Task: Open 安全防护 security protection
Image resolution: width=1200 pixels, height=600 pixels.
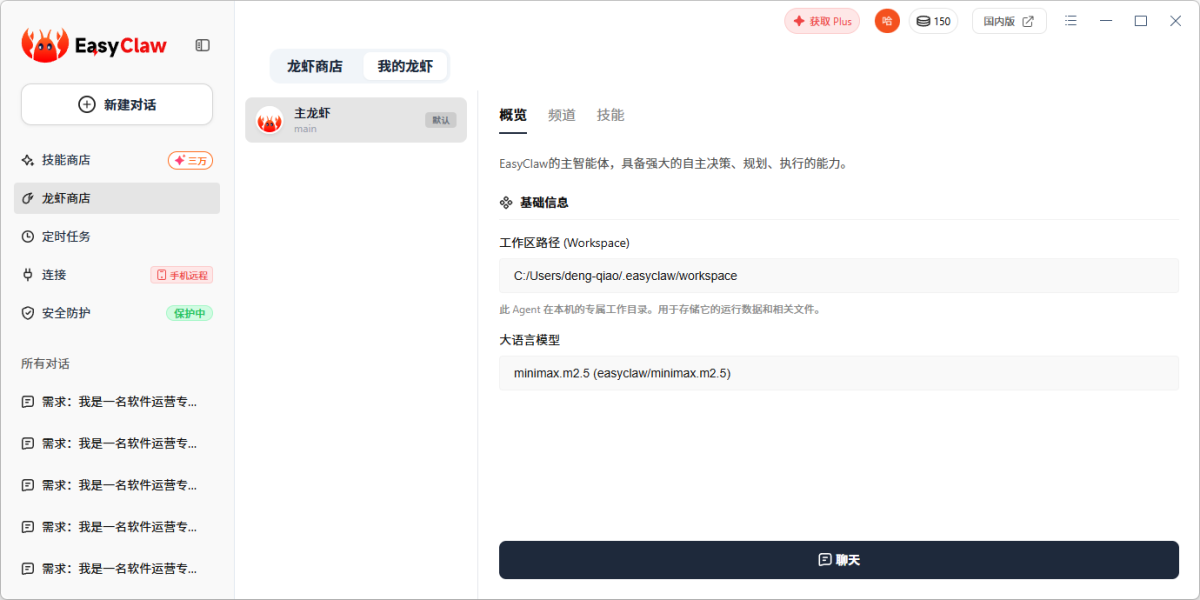Action: pos(66,313)
